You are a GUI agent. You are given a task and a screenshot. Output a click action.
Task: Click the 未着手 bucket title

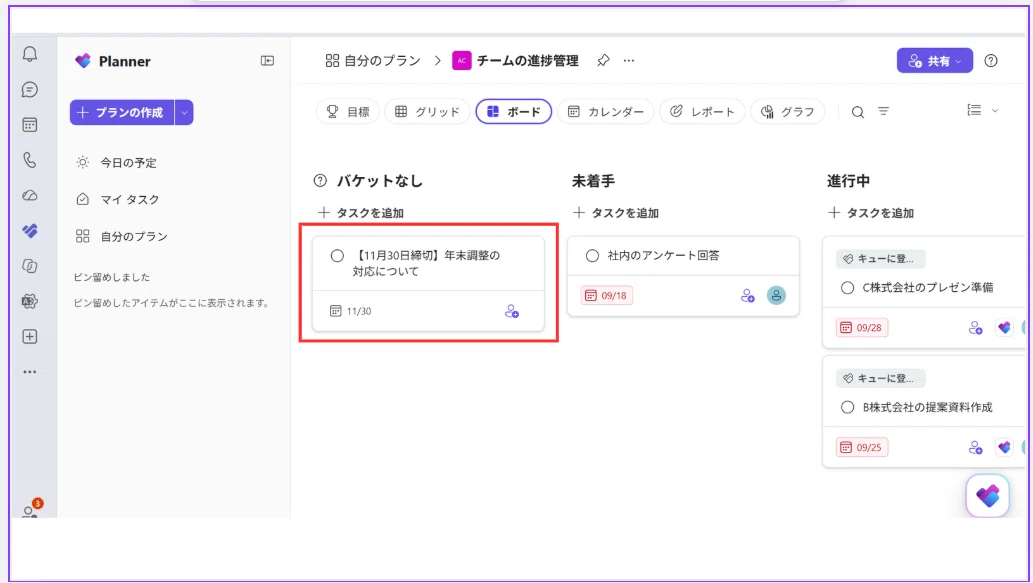tap(594, 180)
